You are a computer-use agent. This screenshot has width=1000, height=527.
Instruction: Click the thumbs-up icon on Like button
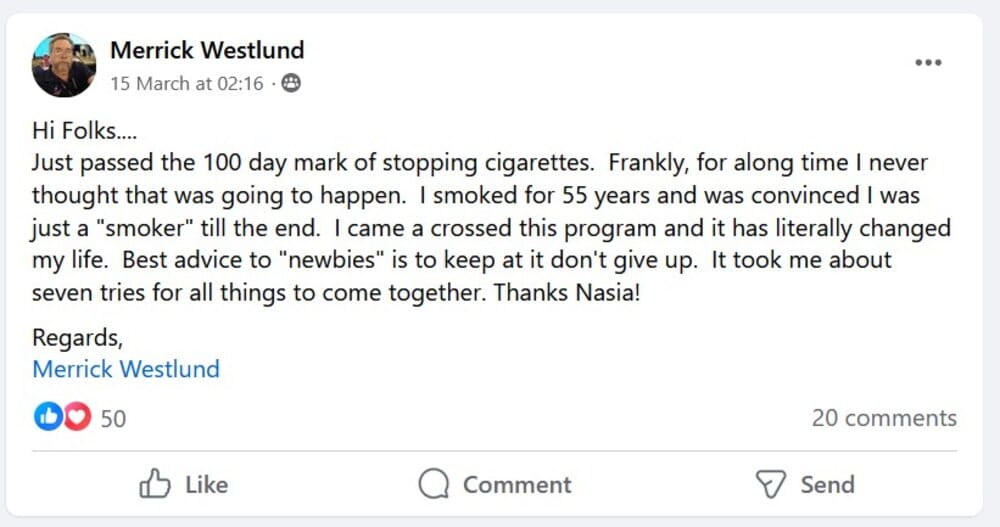coord(155,485)
